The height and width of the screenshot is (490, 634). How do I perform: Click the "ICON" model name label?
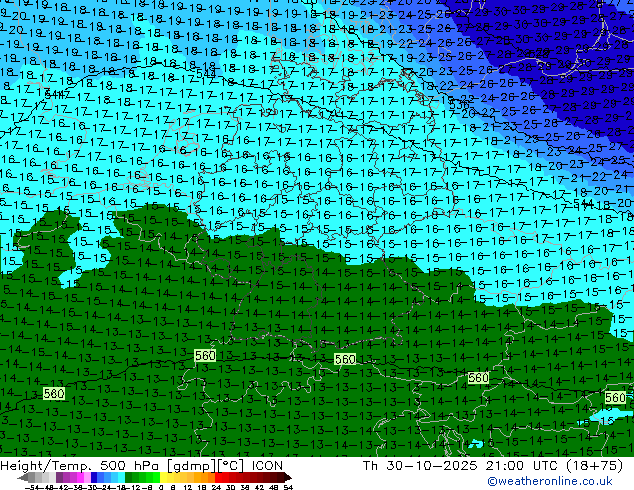pos(267,465)
